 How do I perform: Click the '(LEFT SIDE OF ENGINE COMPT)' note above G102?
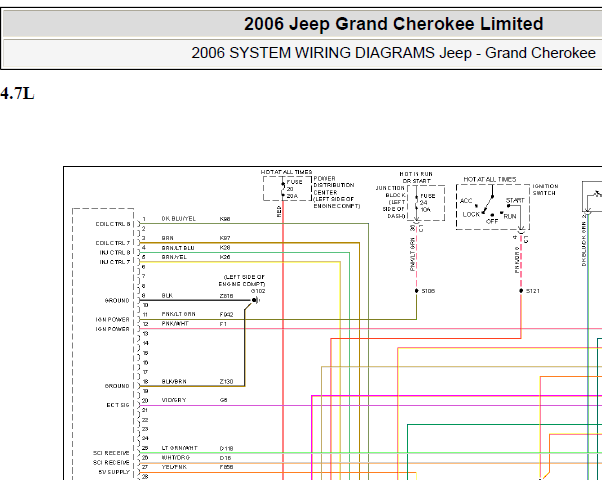[x=242, y=280]
